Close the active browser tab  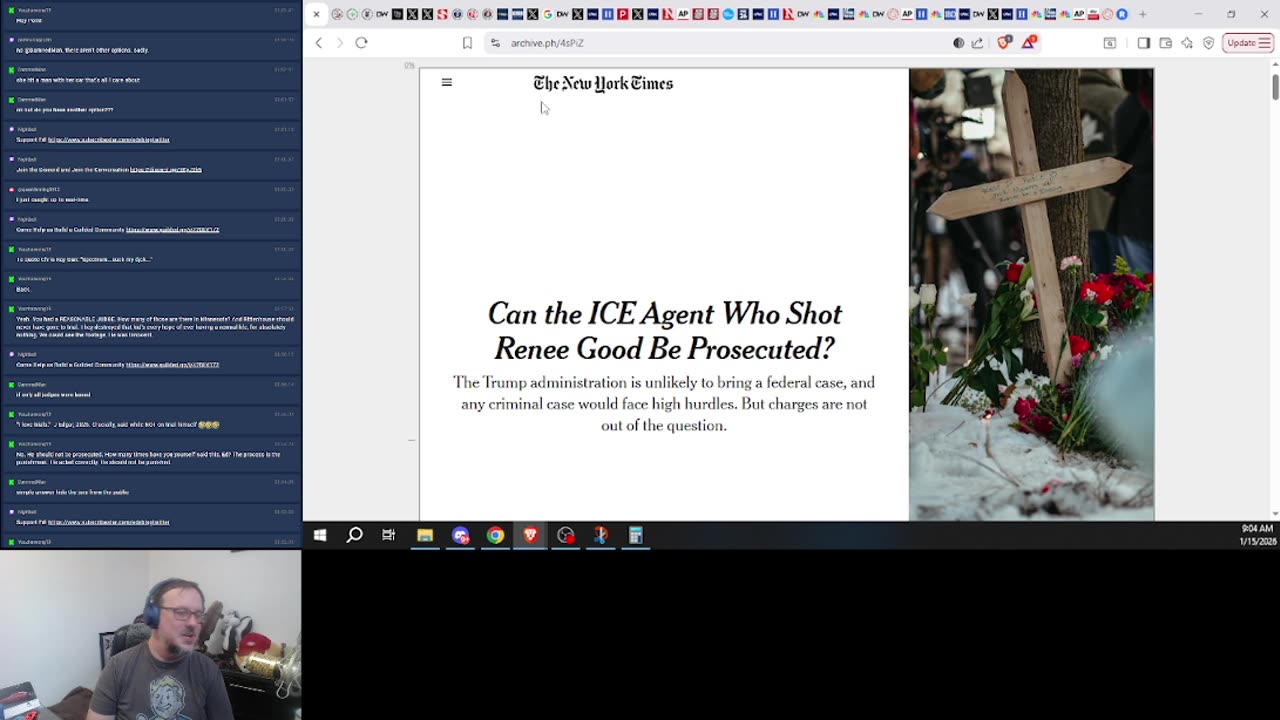[316, 14]
